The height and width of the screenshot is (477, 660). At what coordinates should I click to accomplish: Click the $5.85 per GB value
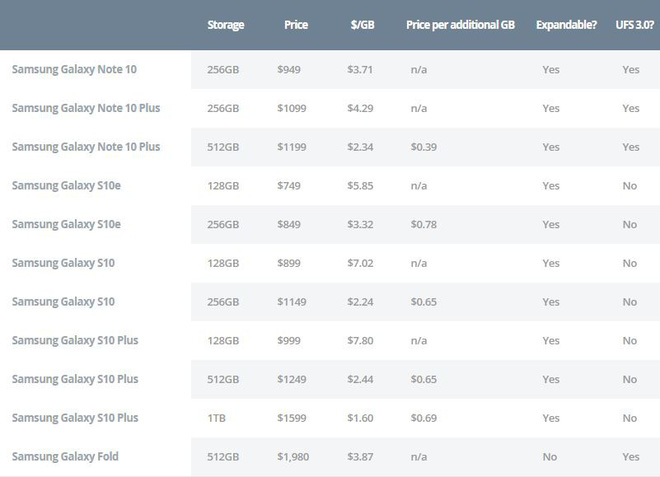[x=358, y=186]
